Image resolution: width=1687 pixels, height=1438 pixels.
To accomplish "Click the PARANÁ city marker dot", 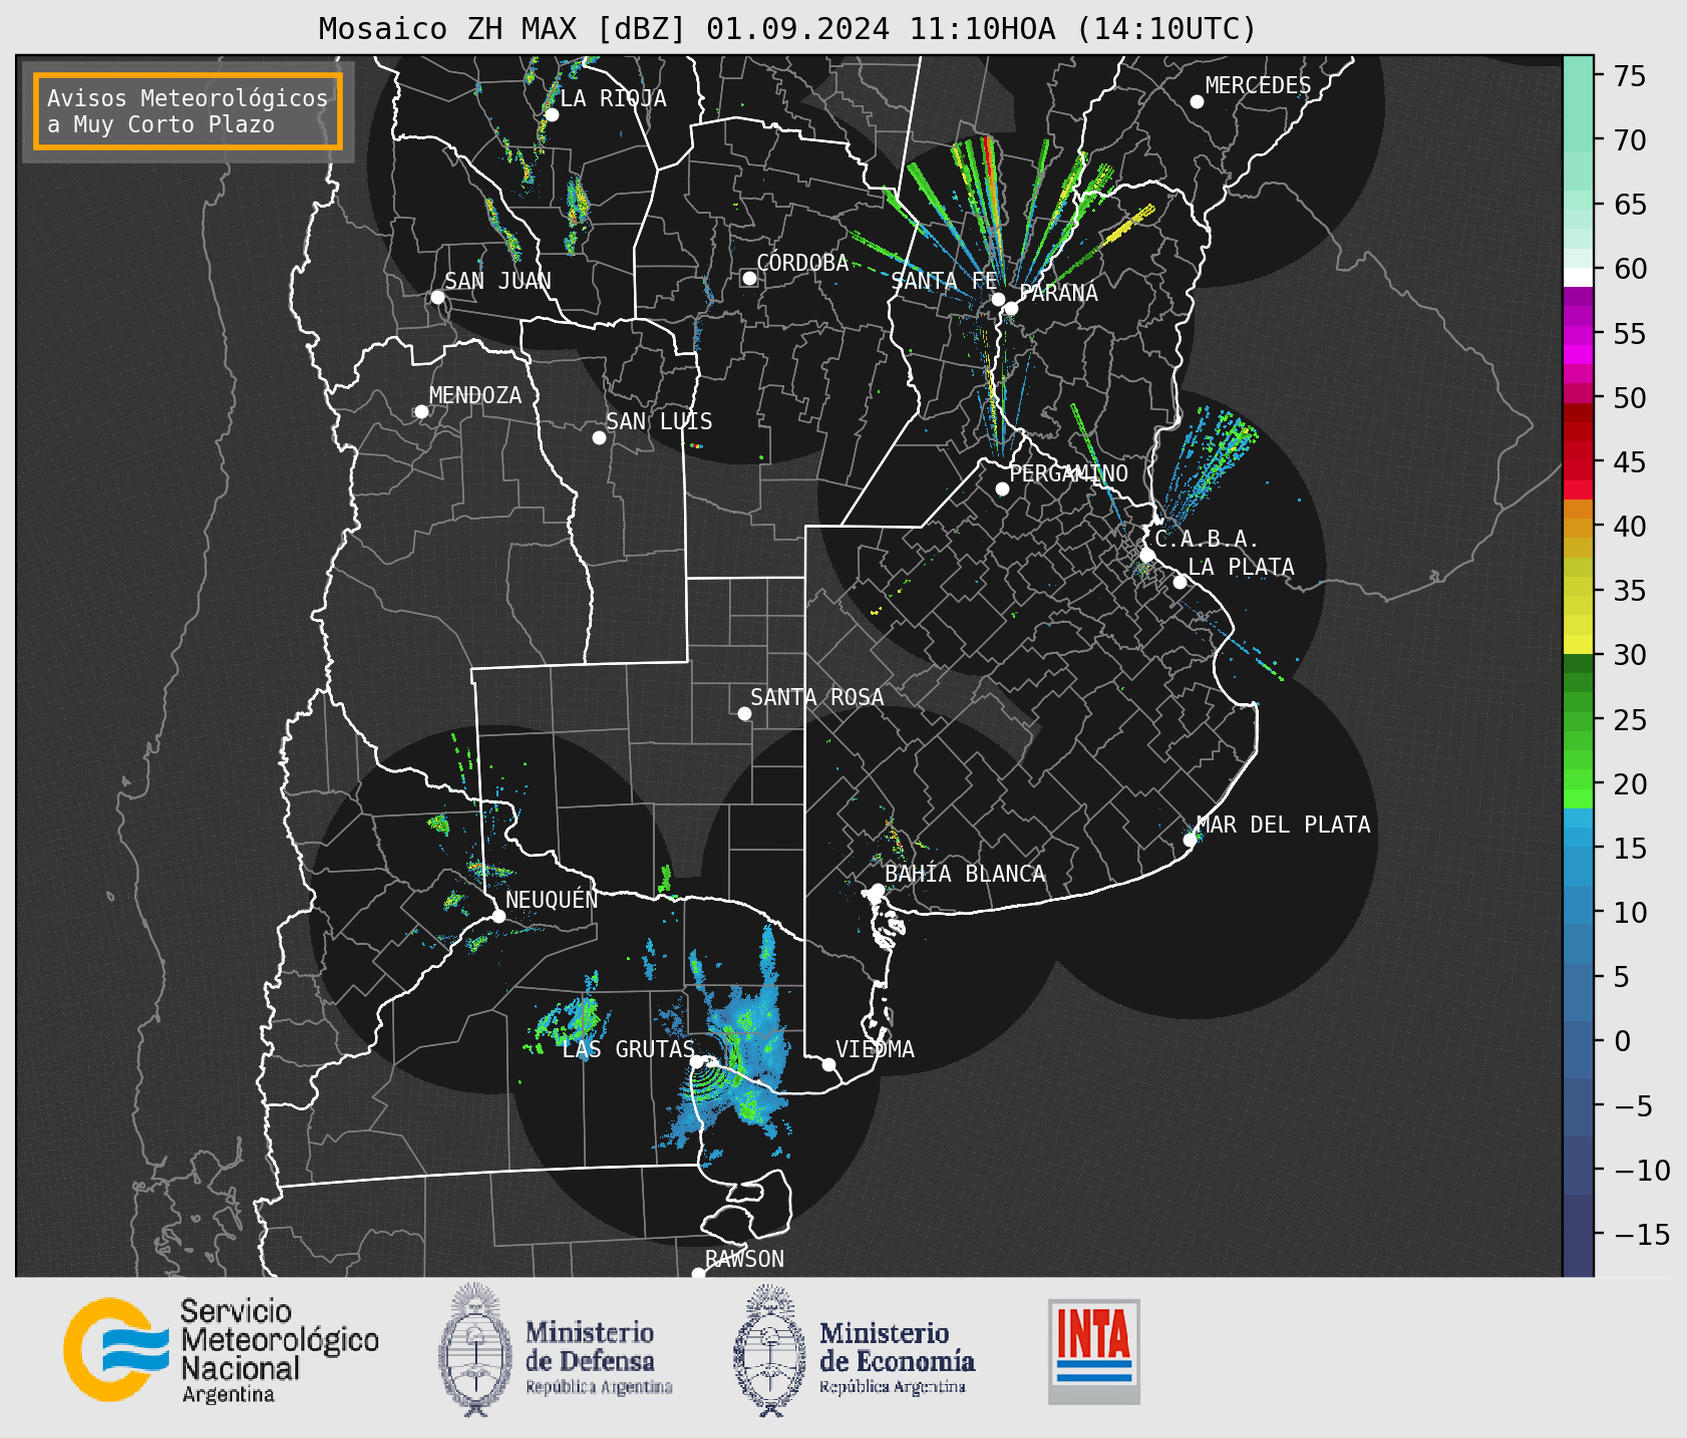I will pyautogui.click(x=1011, y=308).
